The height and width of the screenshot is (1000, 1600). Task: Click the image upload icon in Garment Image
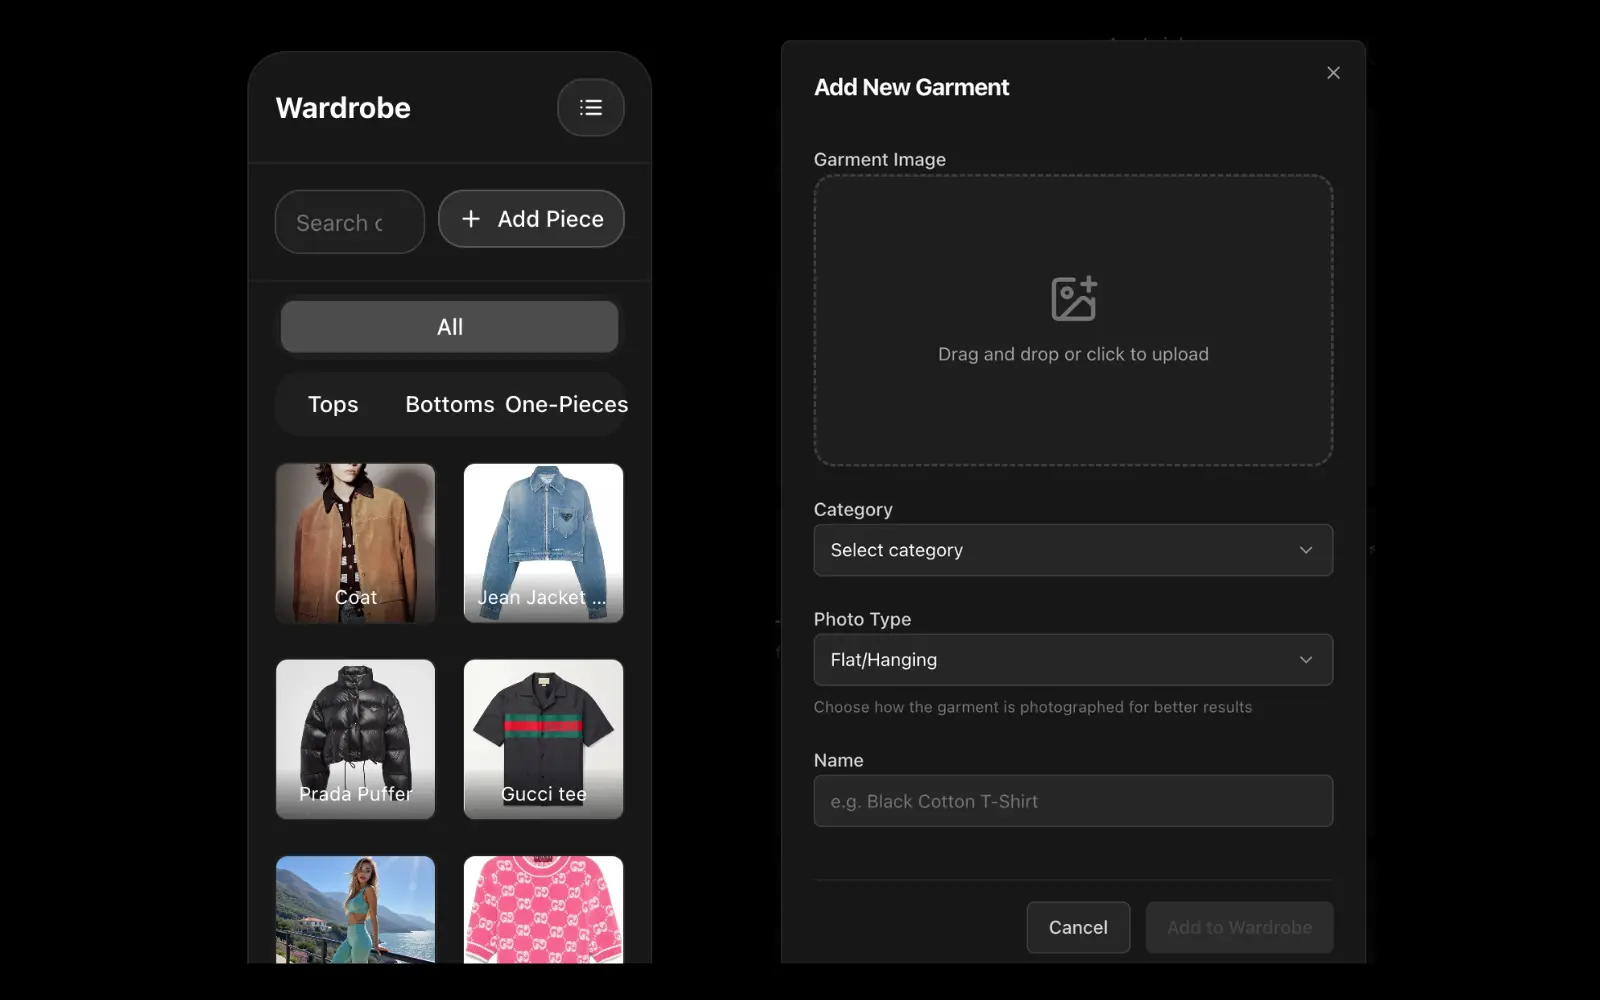[x=1072, y=296]
